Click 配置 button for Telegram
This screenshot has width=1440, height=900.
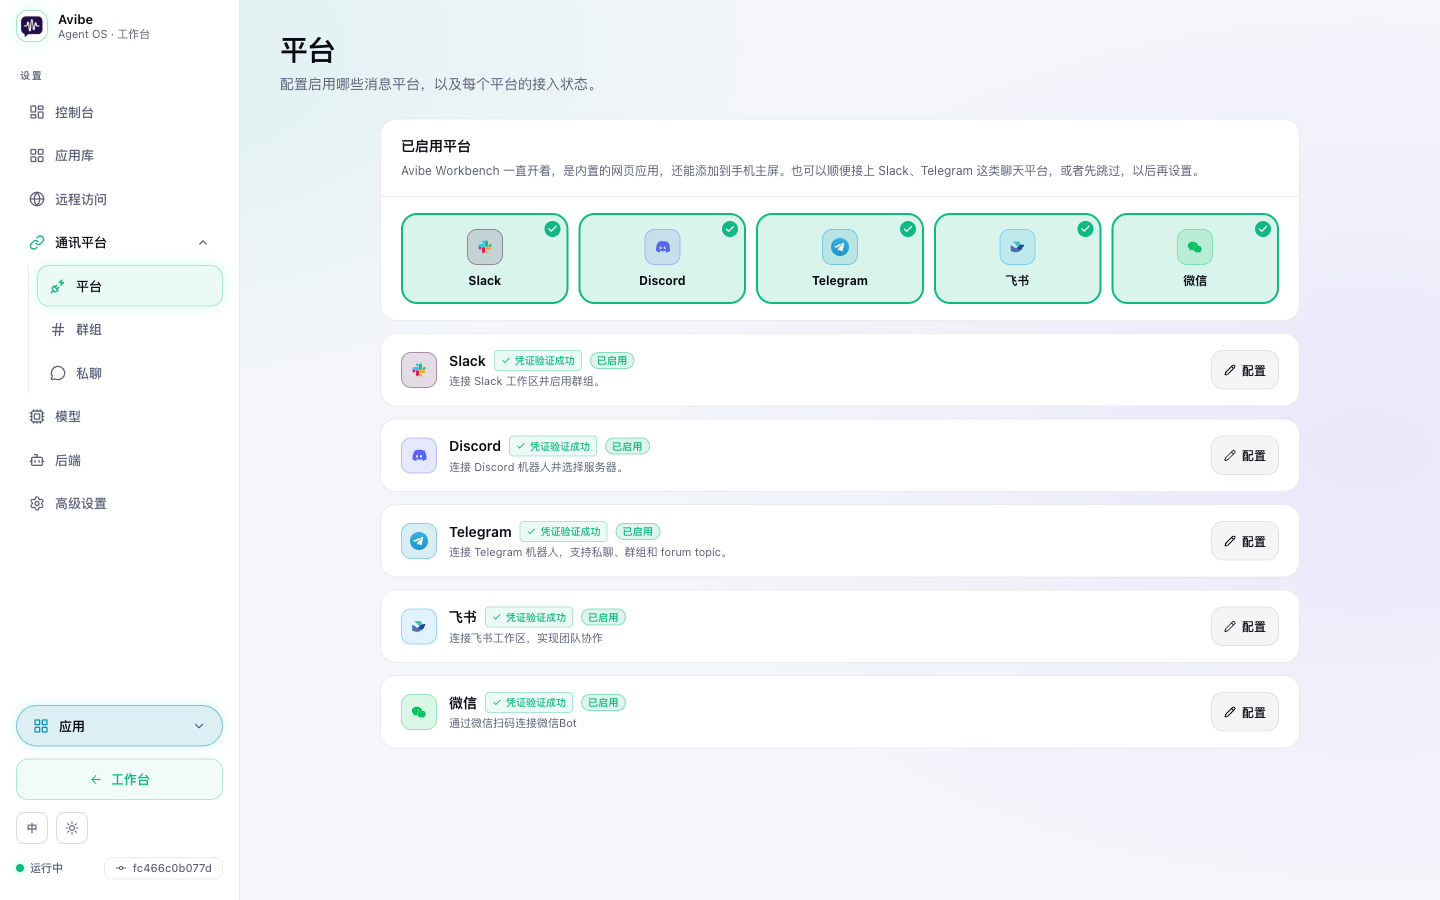click(x=1245, y=541)
